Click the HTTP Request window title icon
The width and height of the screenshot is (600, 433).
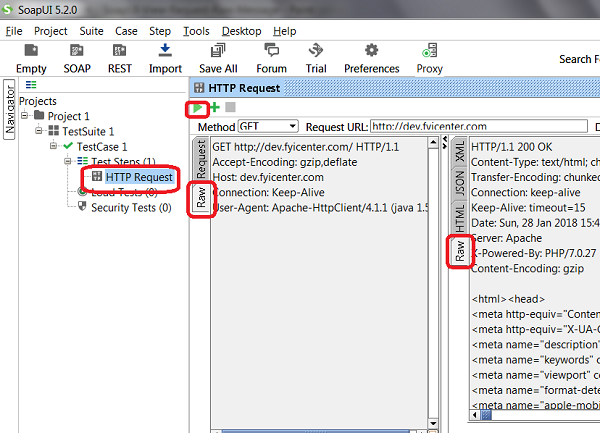(x=199, y=88)
